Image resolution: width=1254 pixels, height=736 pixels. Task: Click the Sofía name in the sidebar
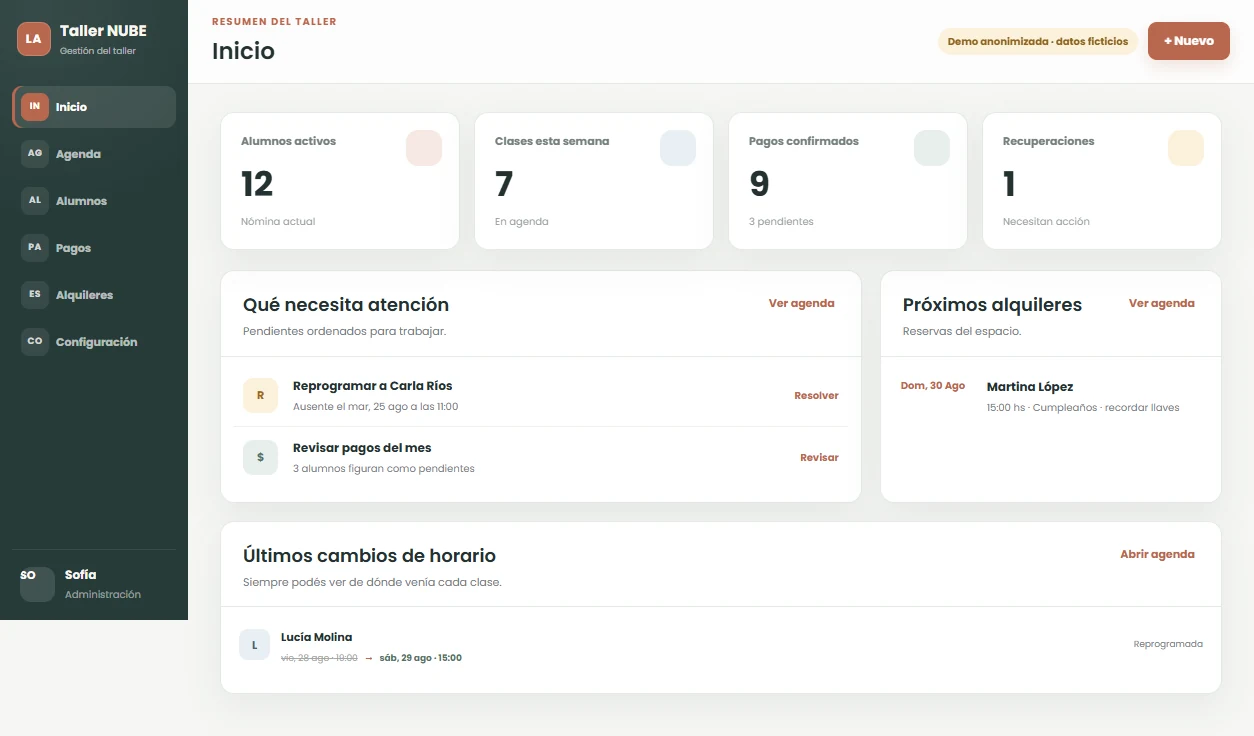click(81, 575)
